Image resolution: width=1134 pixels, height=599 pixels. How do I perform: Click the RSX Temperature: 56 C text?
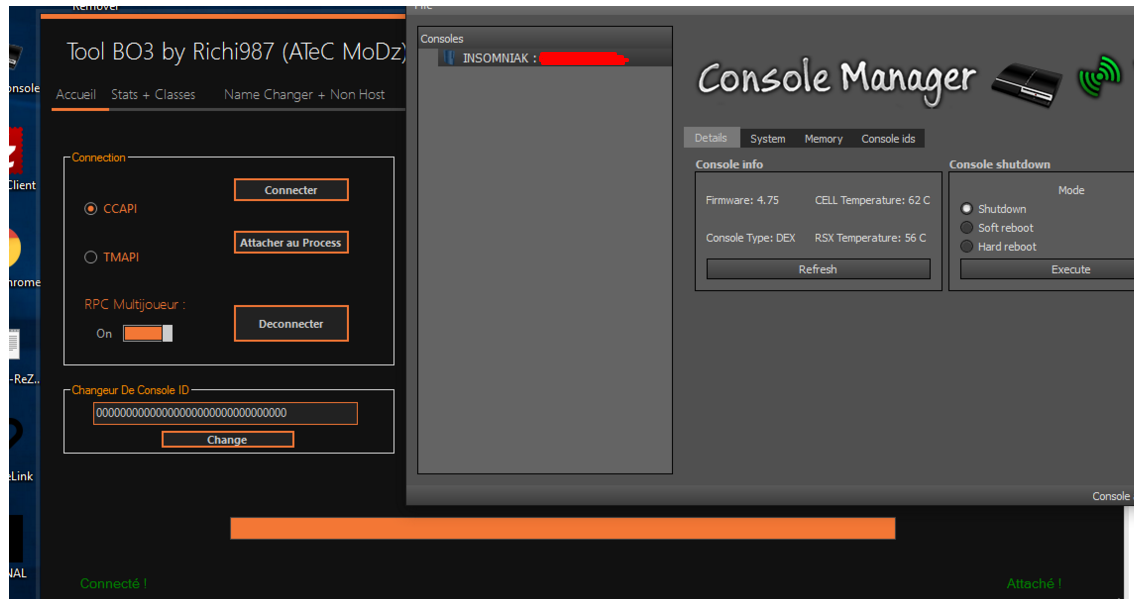(x=870, y=238)
